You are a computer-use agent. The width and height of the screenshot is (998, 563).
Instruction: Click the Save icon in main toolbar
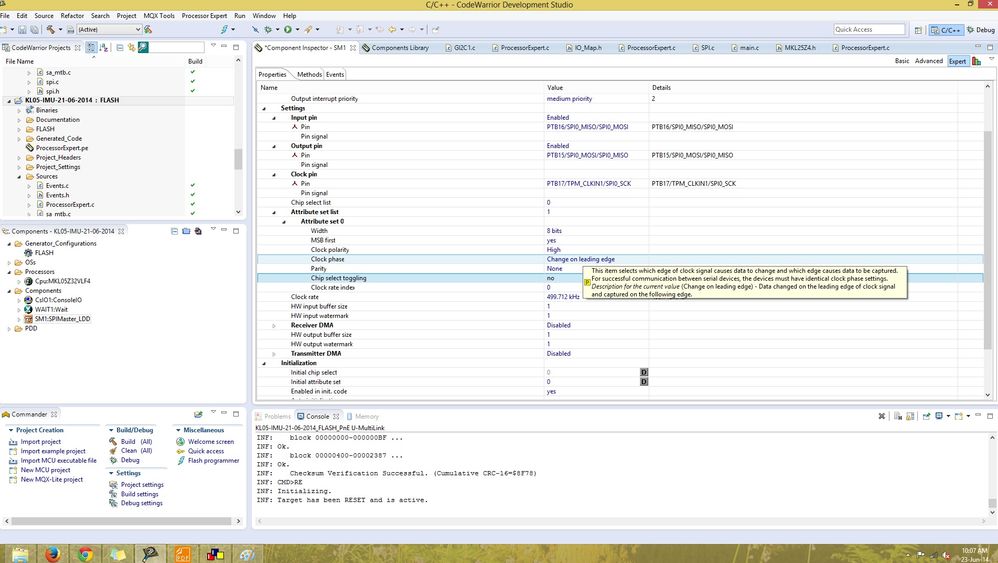[22, 29]
